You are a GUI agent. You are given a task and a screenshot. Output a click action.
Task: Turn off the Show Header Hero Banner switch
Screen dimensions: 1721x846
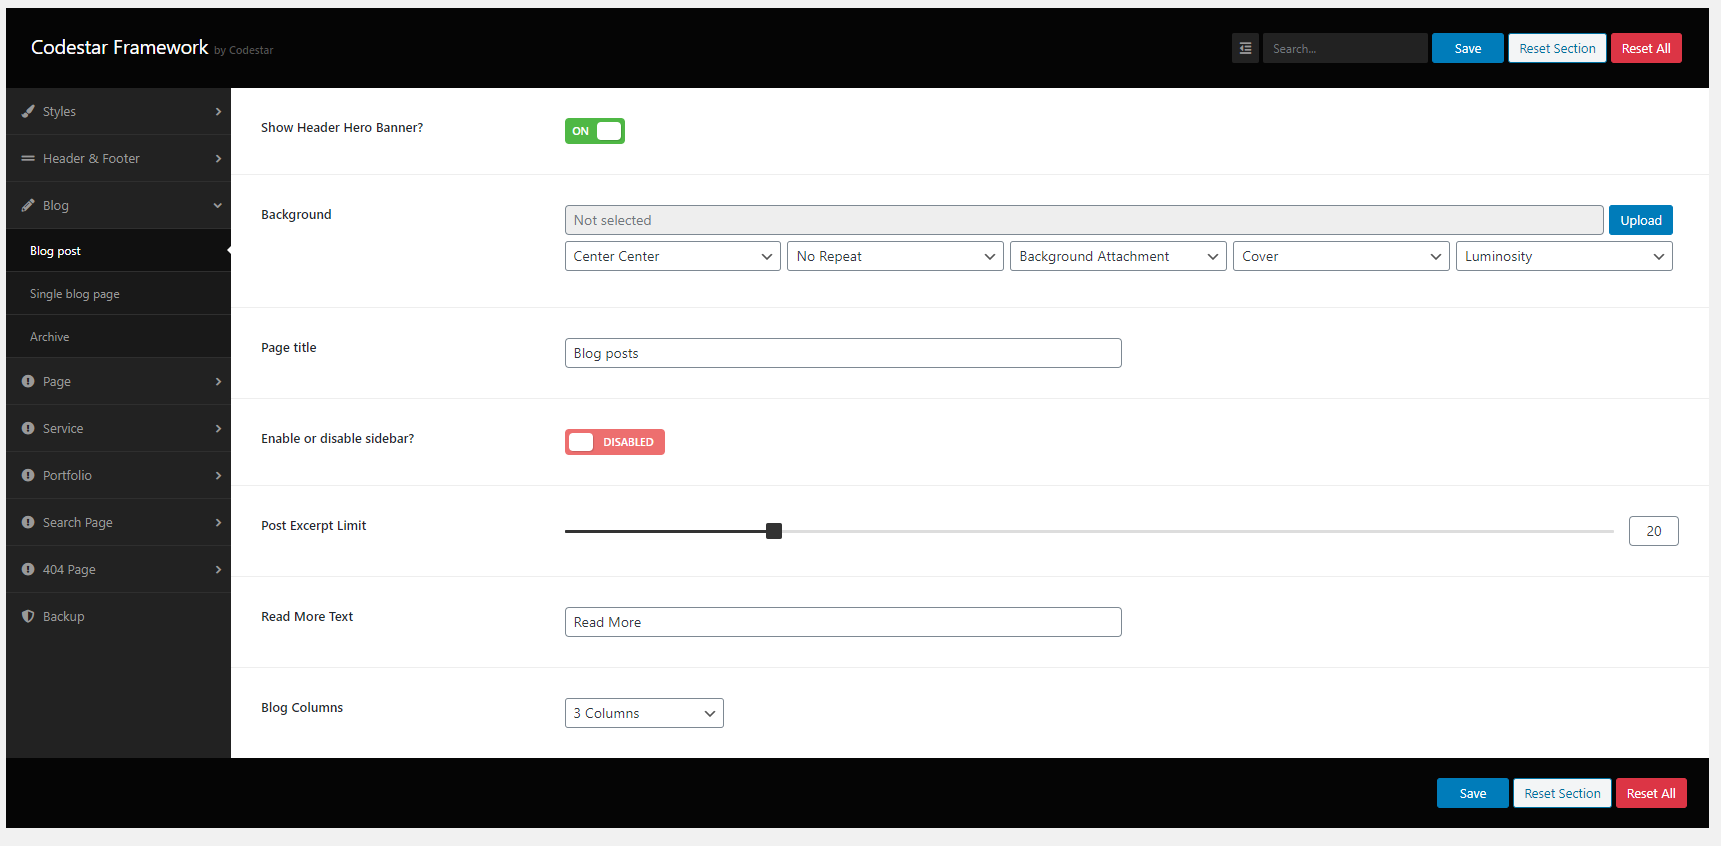[x=595, y=131]
